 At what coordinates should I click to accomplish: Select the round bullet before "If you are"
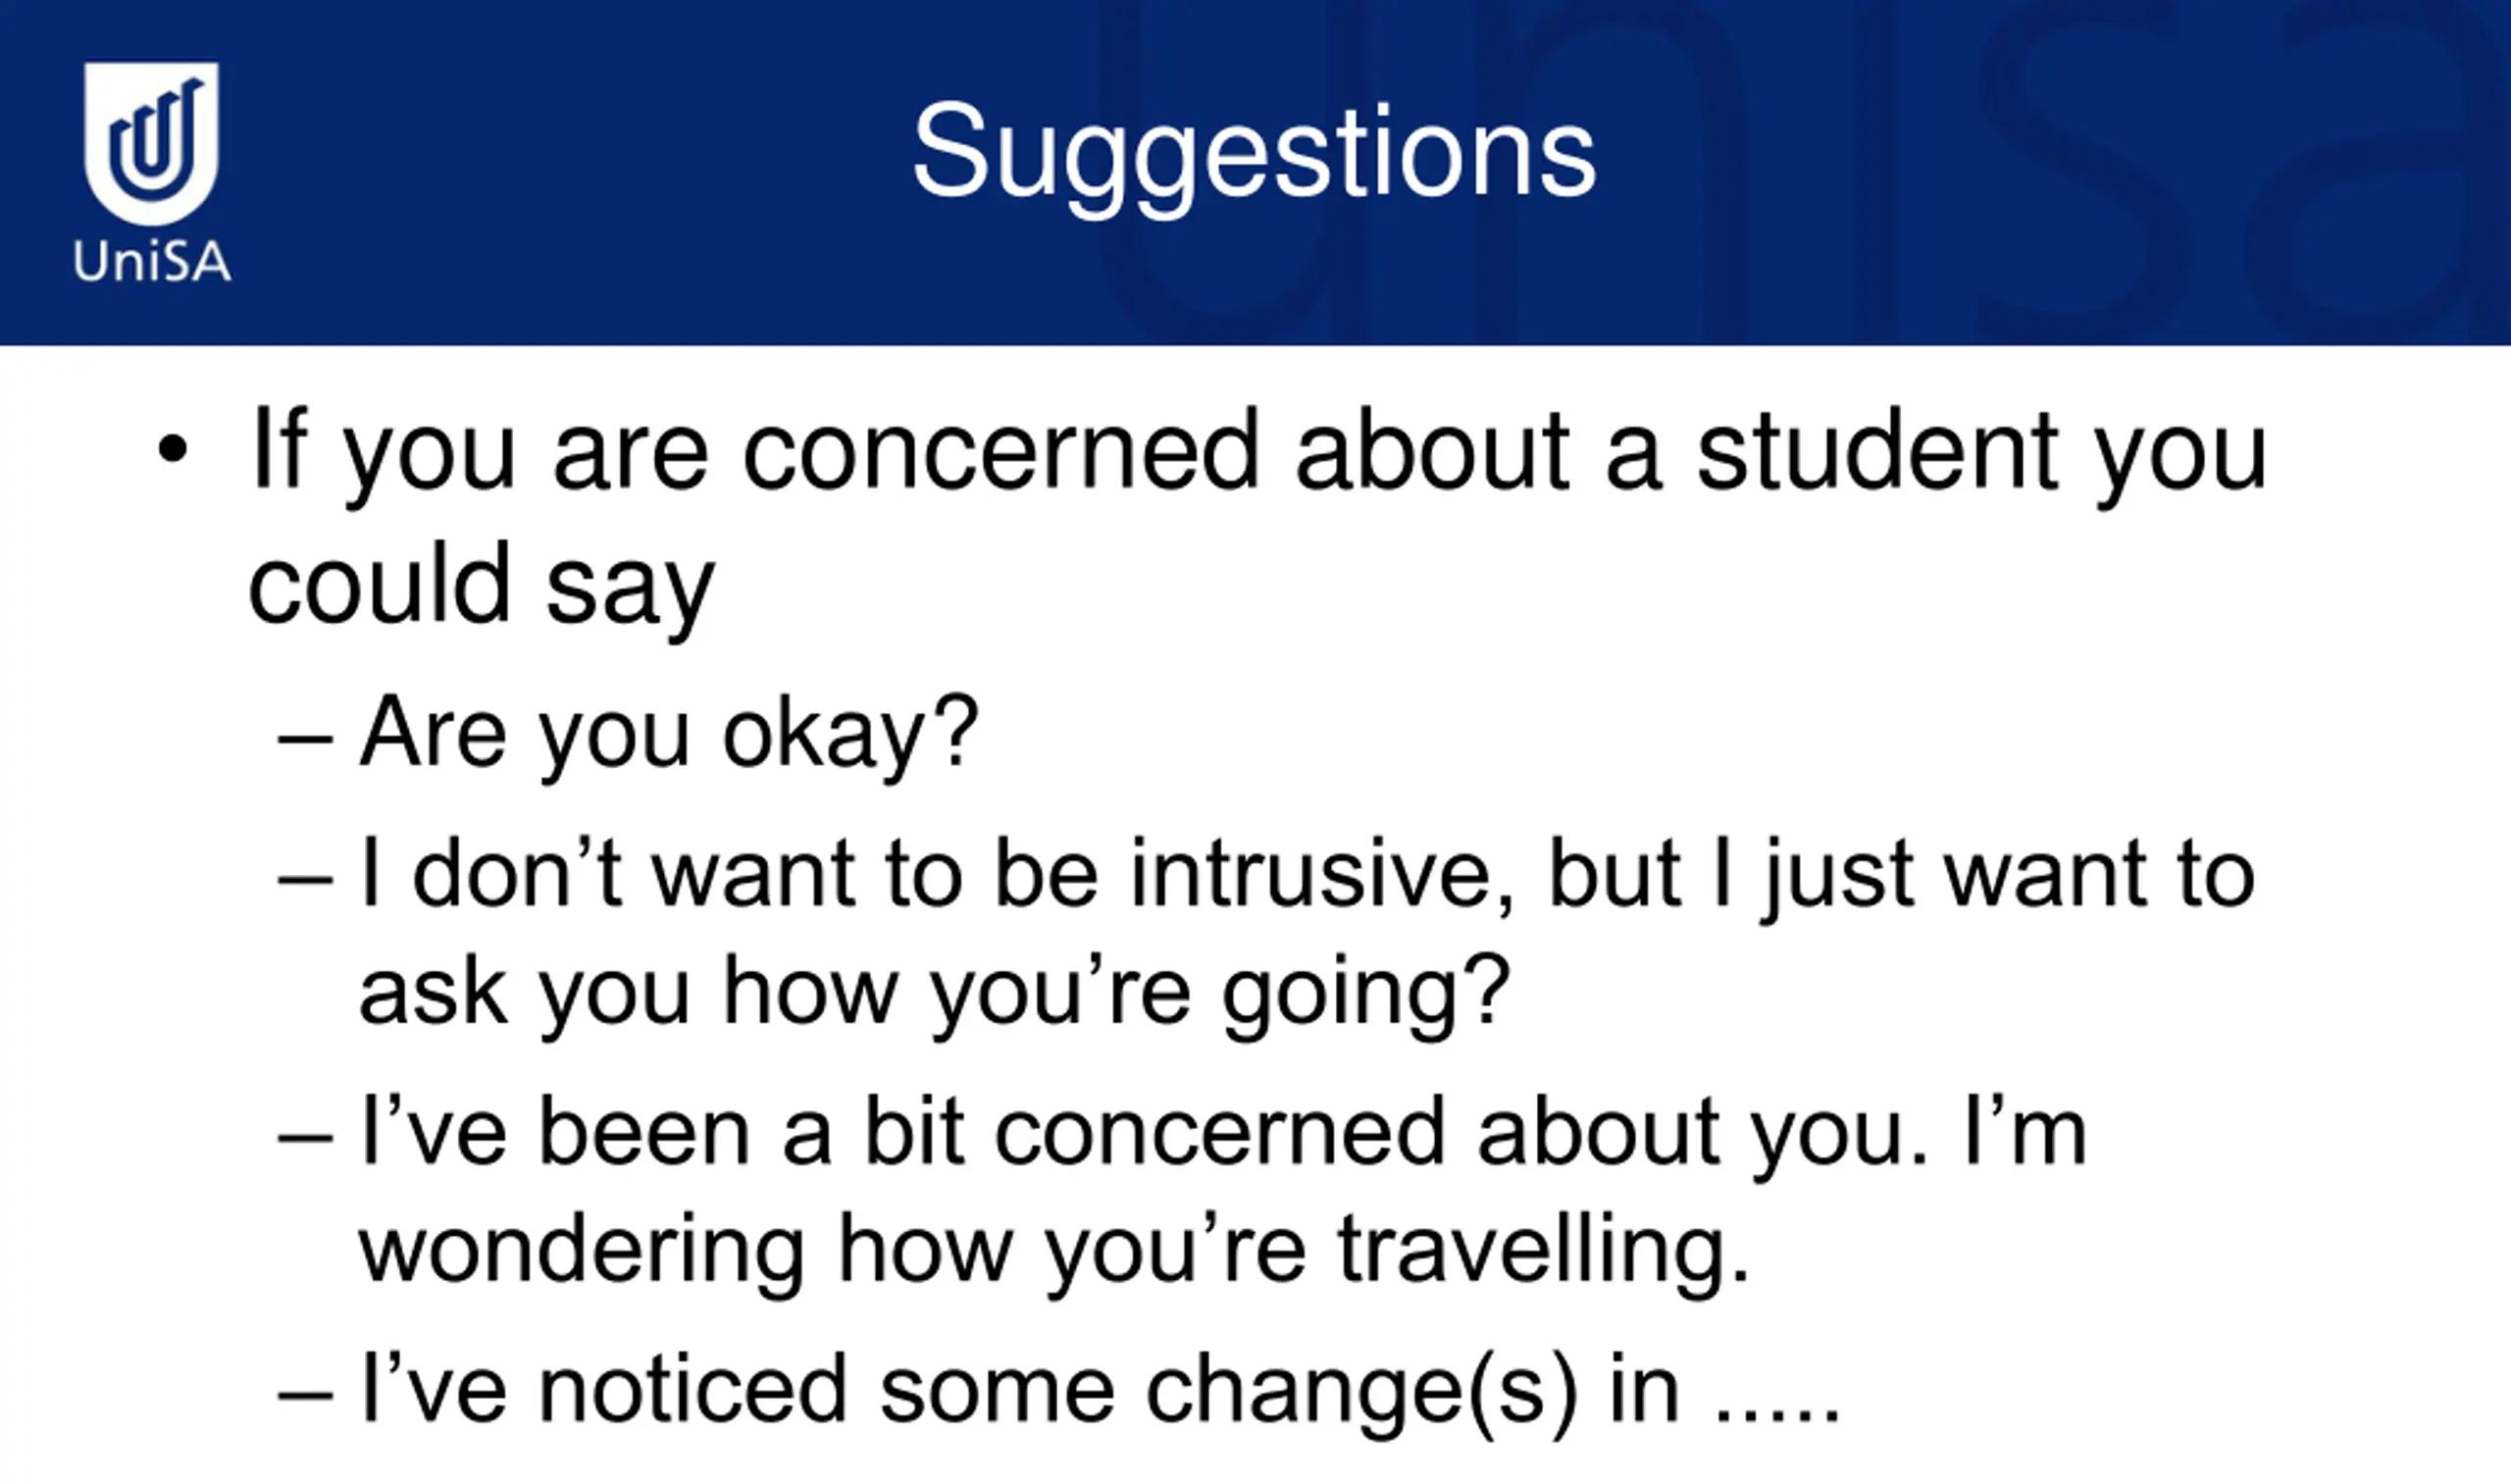pyautogui.click(x=173, y=449)
